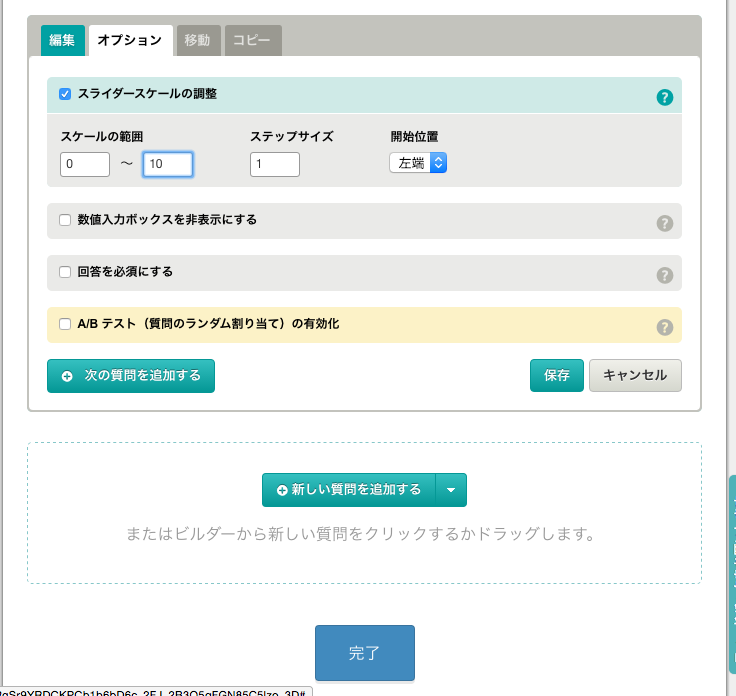Focus ステップサイズ field showing 1
Screen dimensions: 736x696
275,164
